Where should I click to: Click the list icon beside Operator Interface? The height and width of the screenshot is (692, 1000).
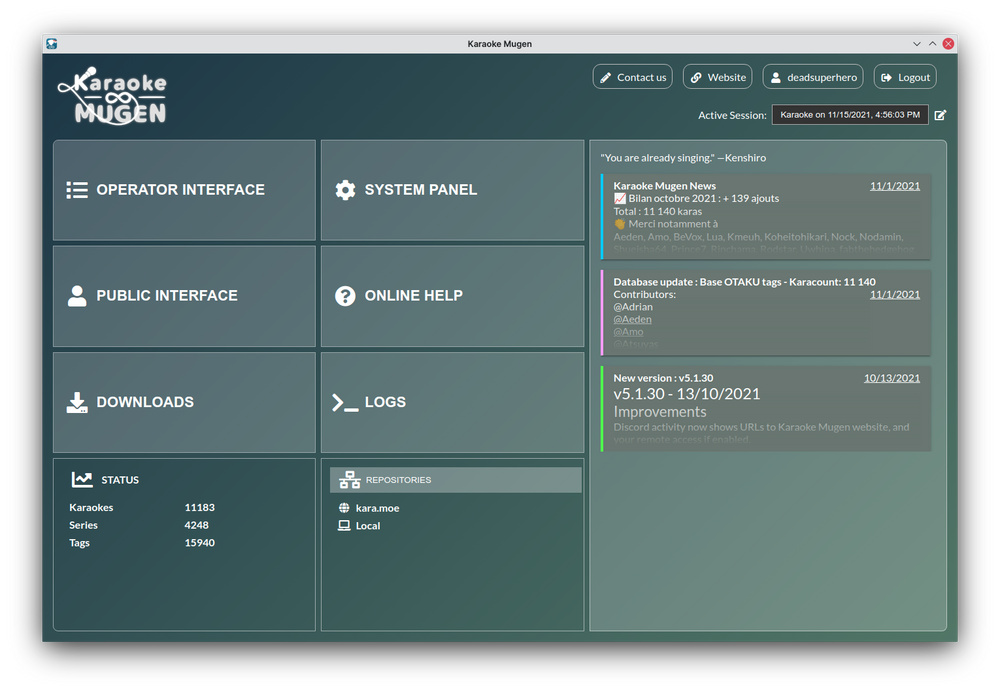(77, 190)
